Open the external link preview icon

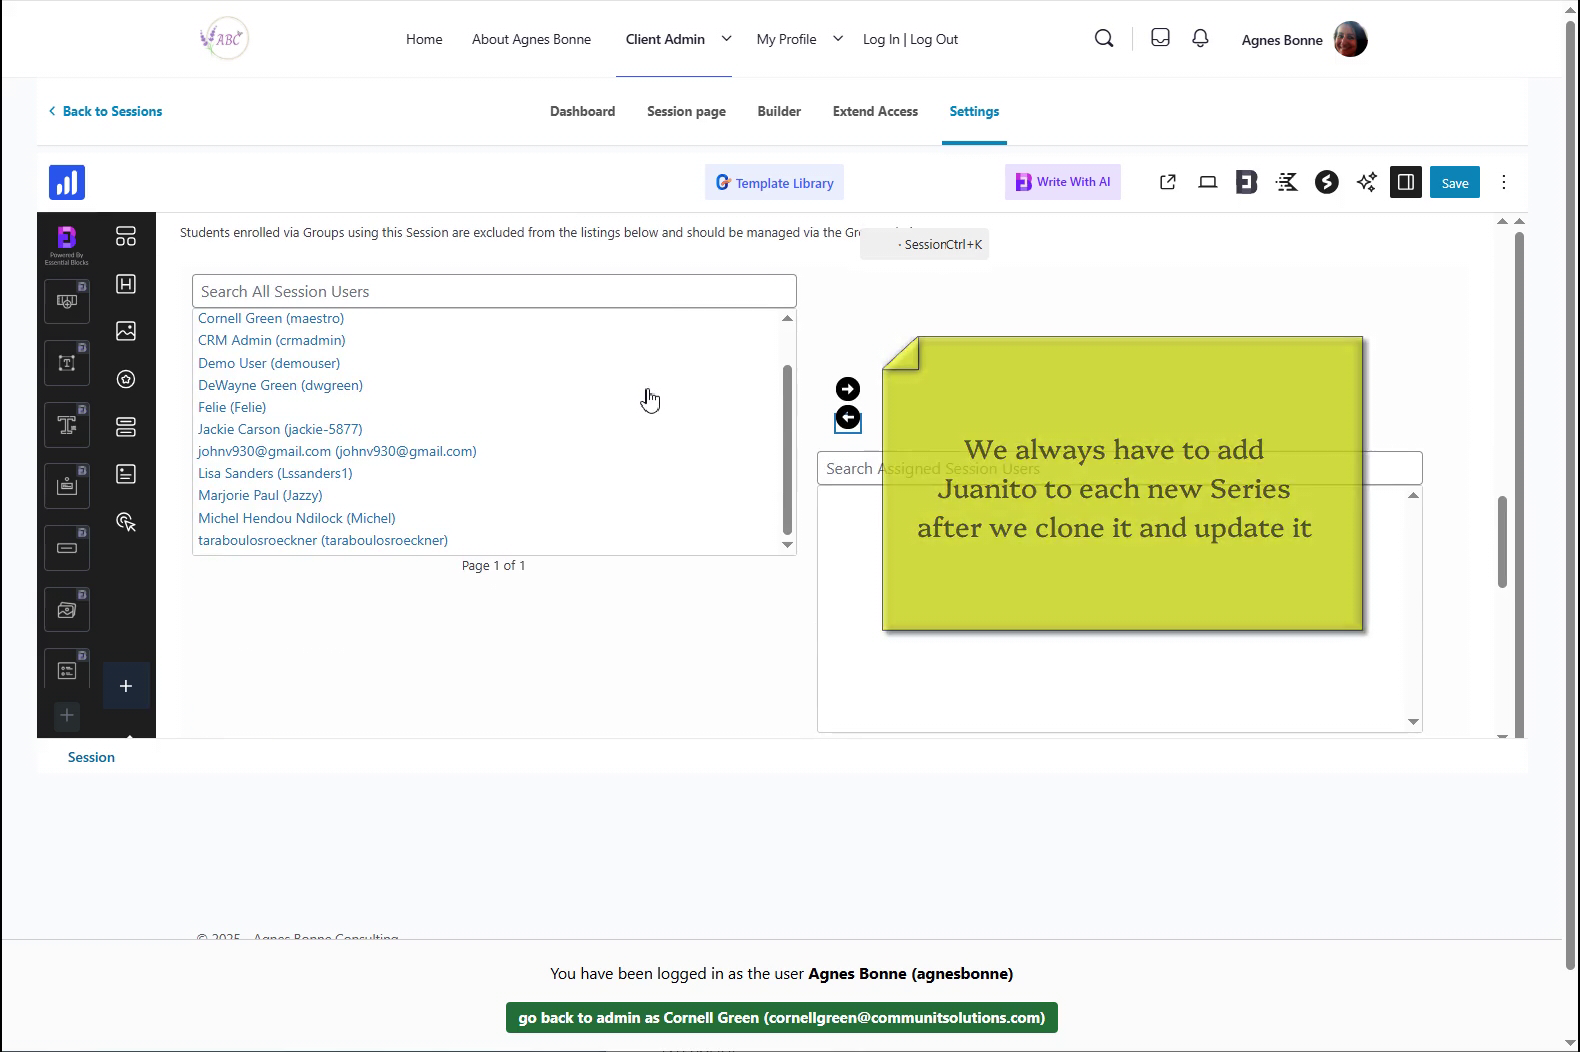pyautogui.click(x=1167, y=182)
